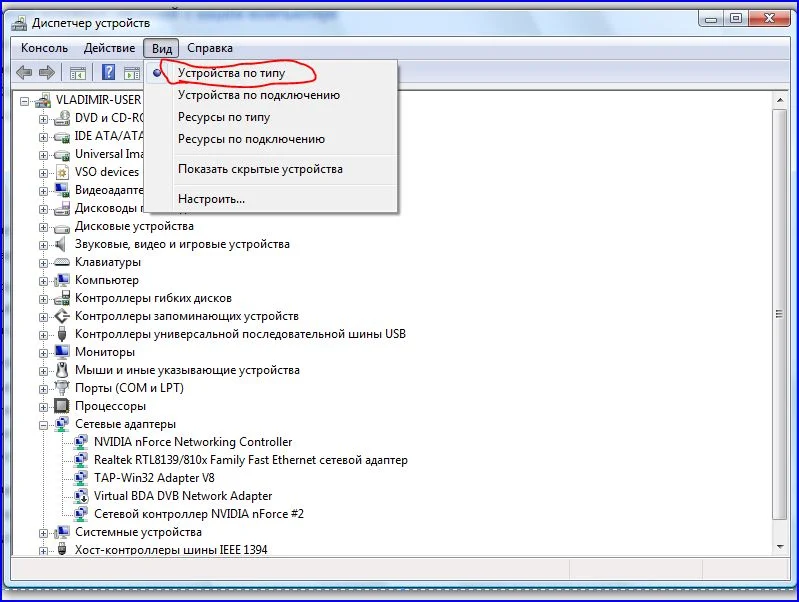
Task: Select NVIDIA nForce Networking Controller
Action: (193, 442)
